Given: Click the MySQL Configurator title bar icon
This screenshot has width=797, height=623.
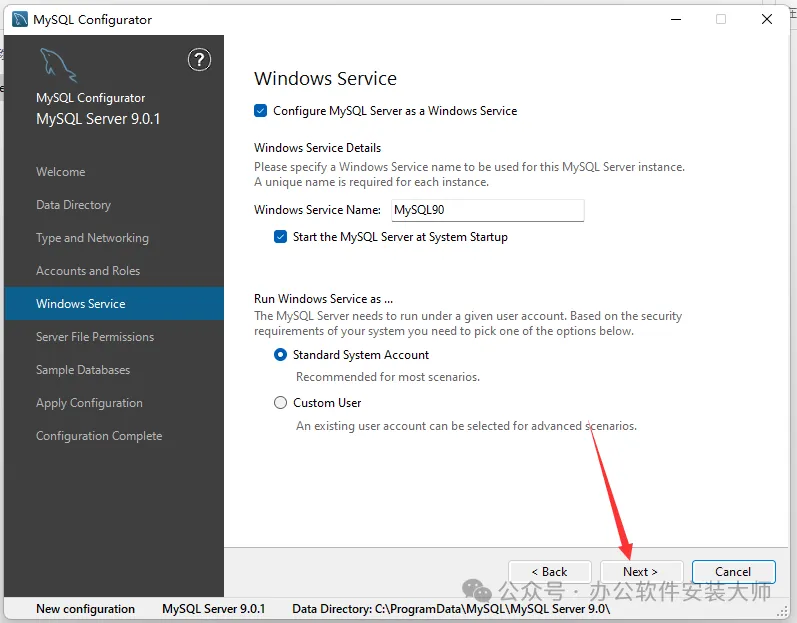Looking at the screenshot, I should pyautogui.click(x=20, y=19).
